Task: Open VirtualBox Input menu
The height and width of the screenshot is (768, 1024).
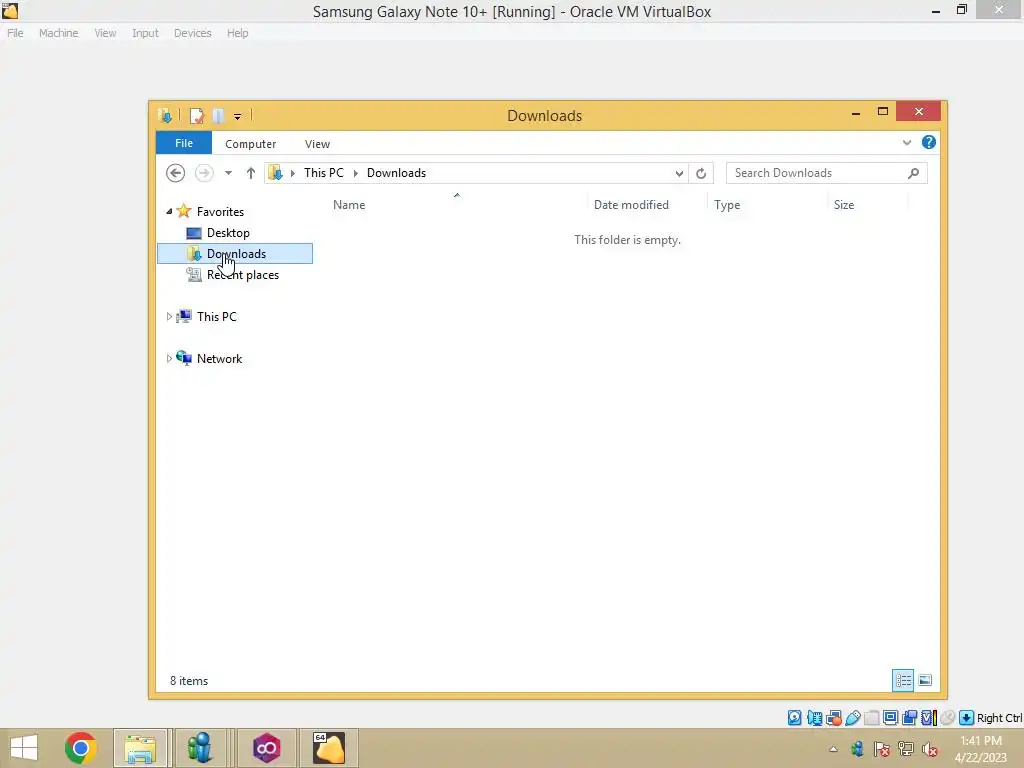Action: 145,33
